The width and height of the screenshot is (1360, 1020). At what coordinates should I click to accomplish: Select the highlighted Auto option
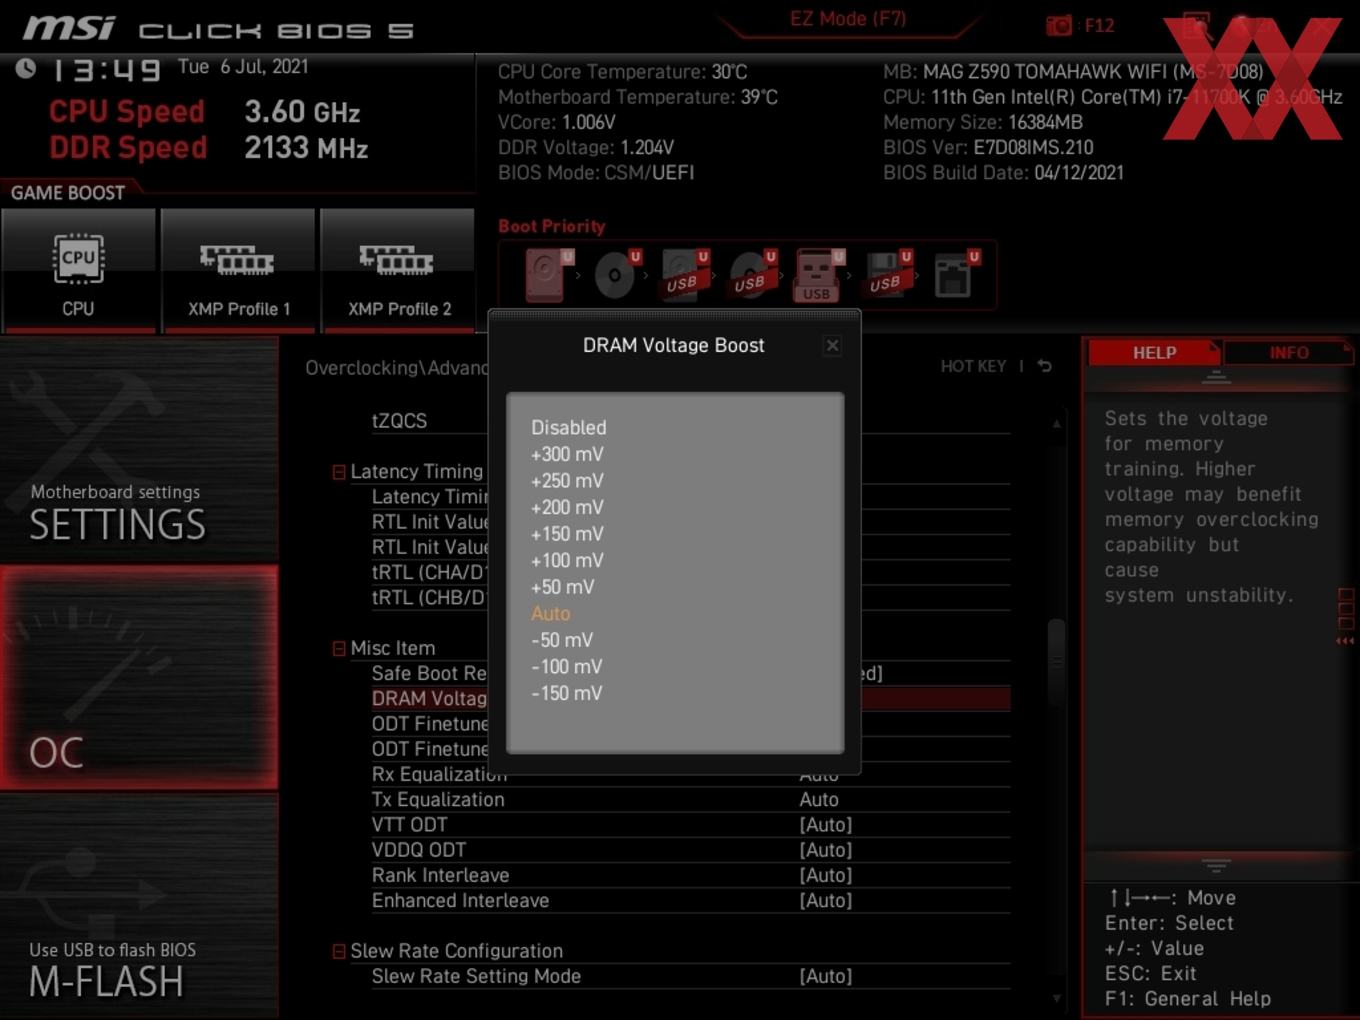(550, 613)
